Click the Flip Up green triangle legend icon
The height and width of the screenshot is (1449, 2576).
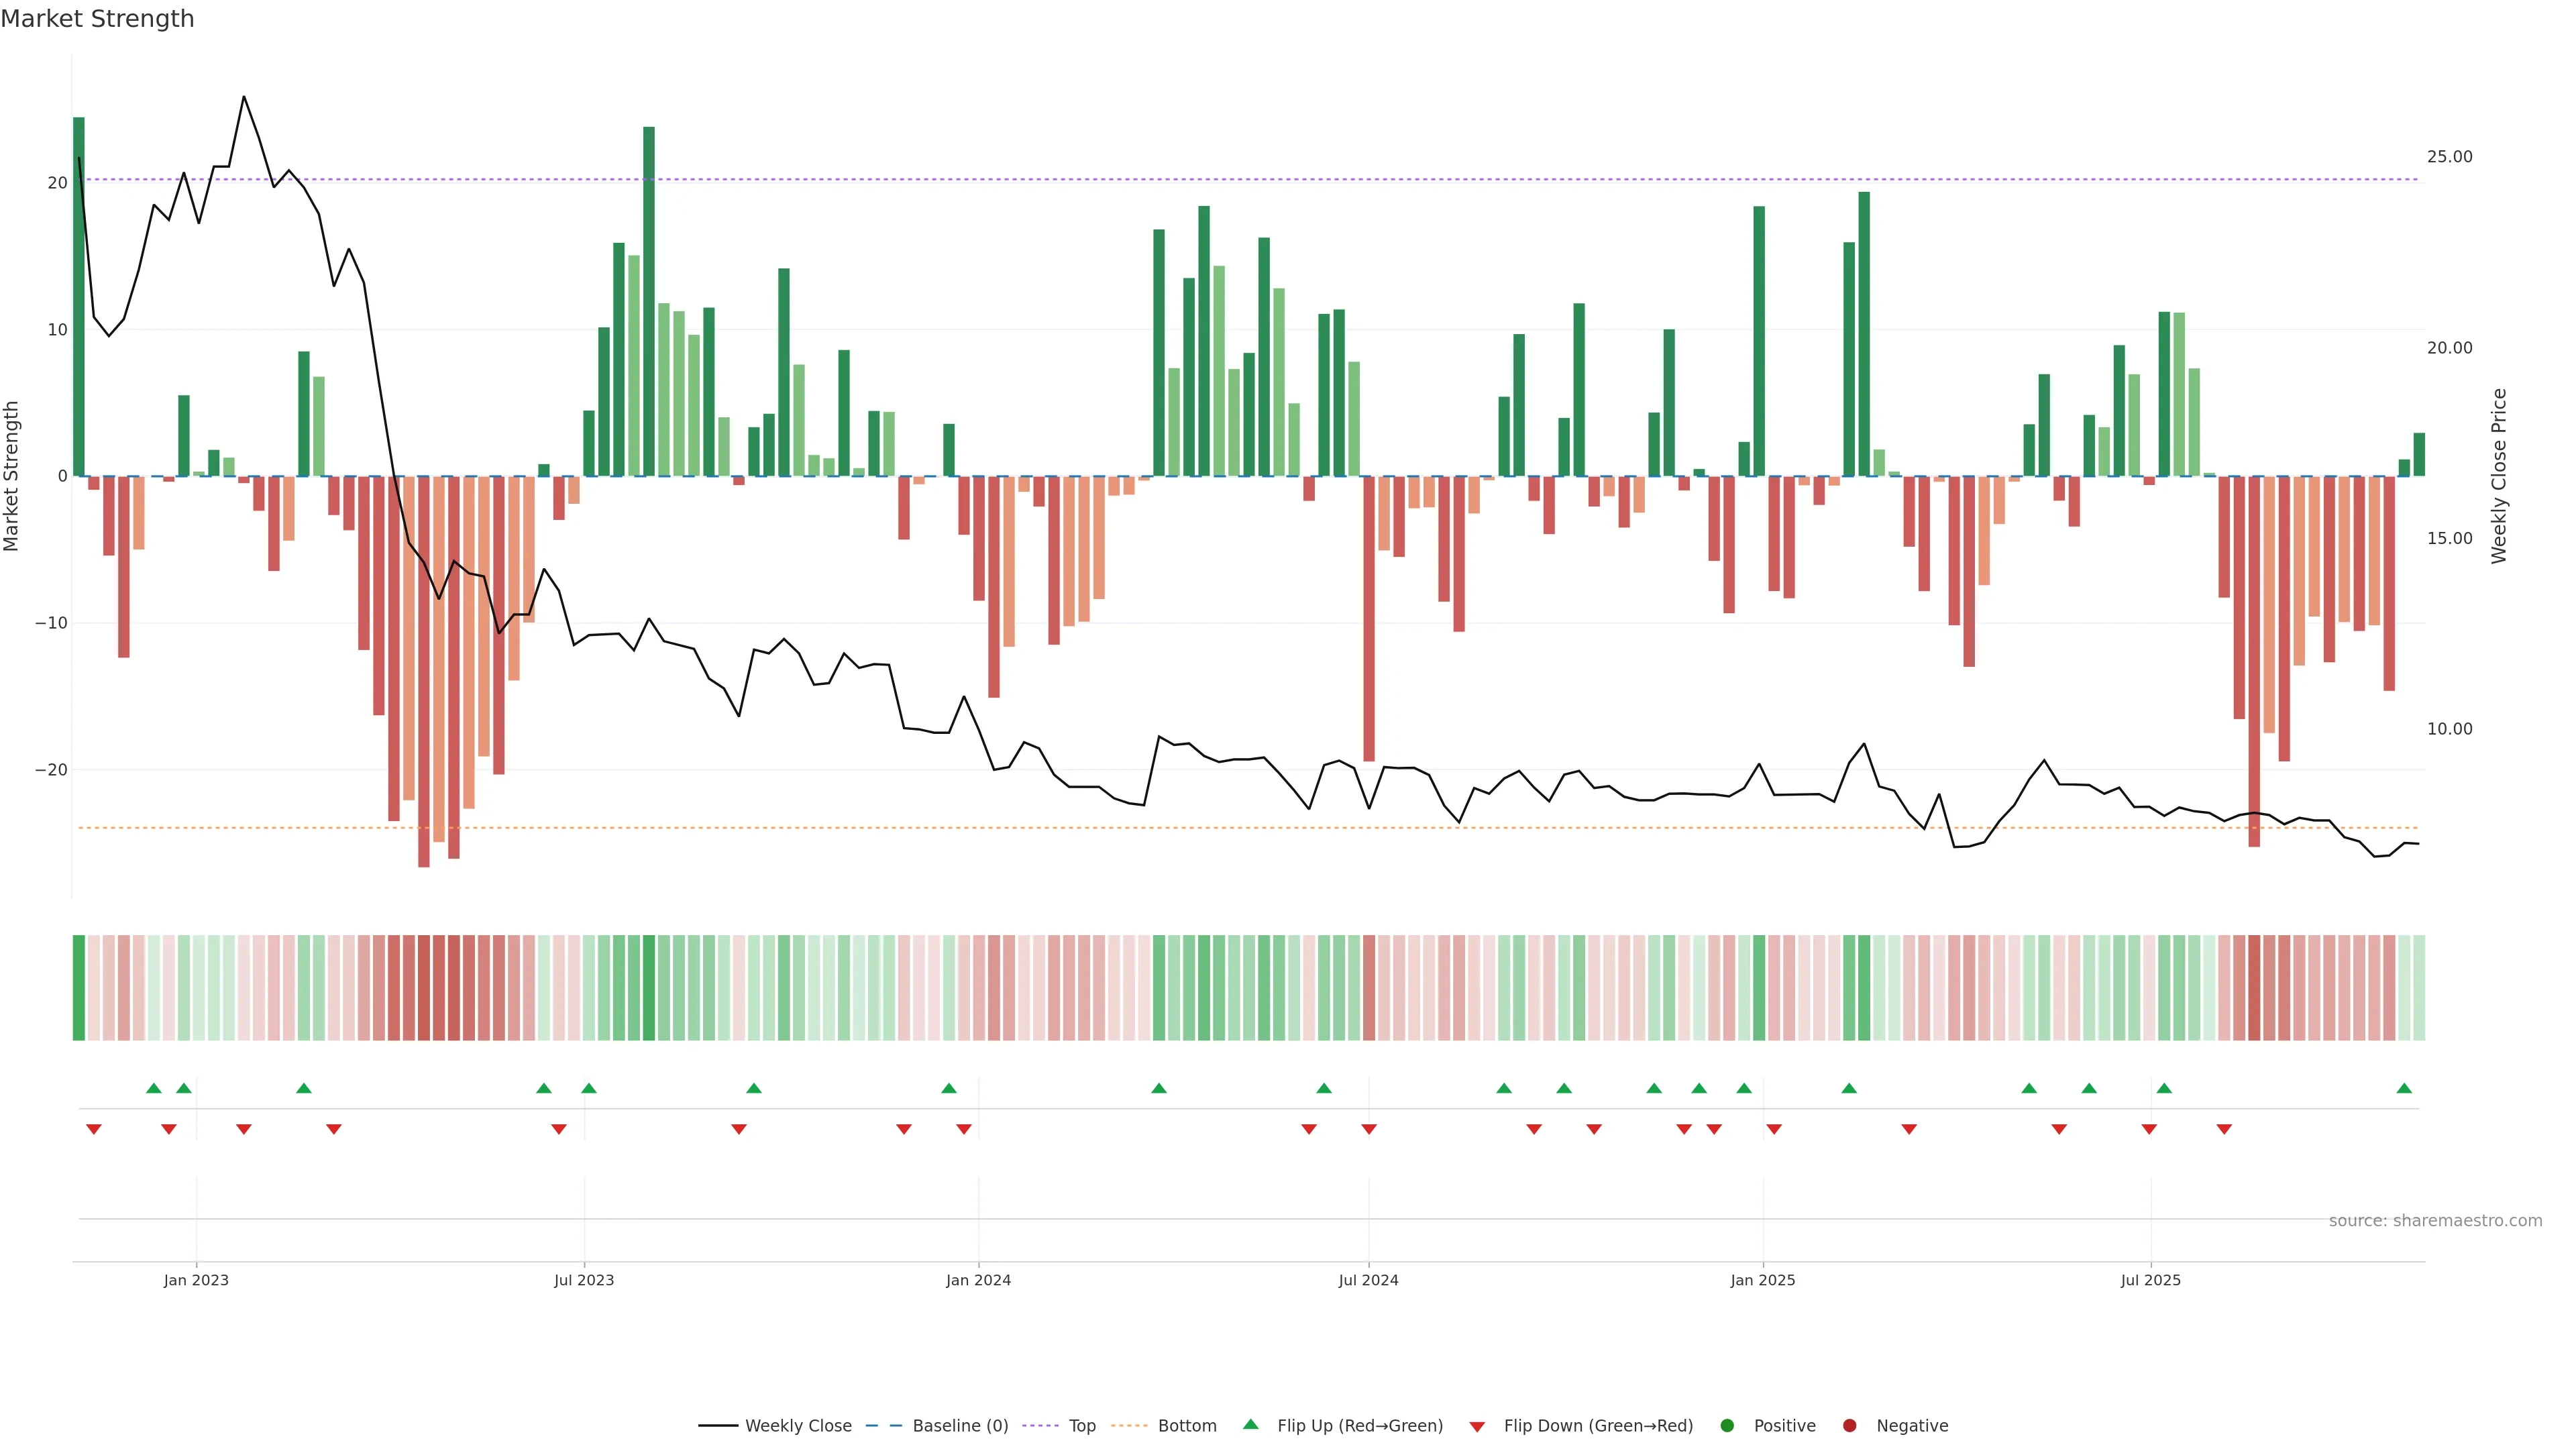(1250, 1425)
